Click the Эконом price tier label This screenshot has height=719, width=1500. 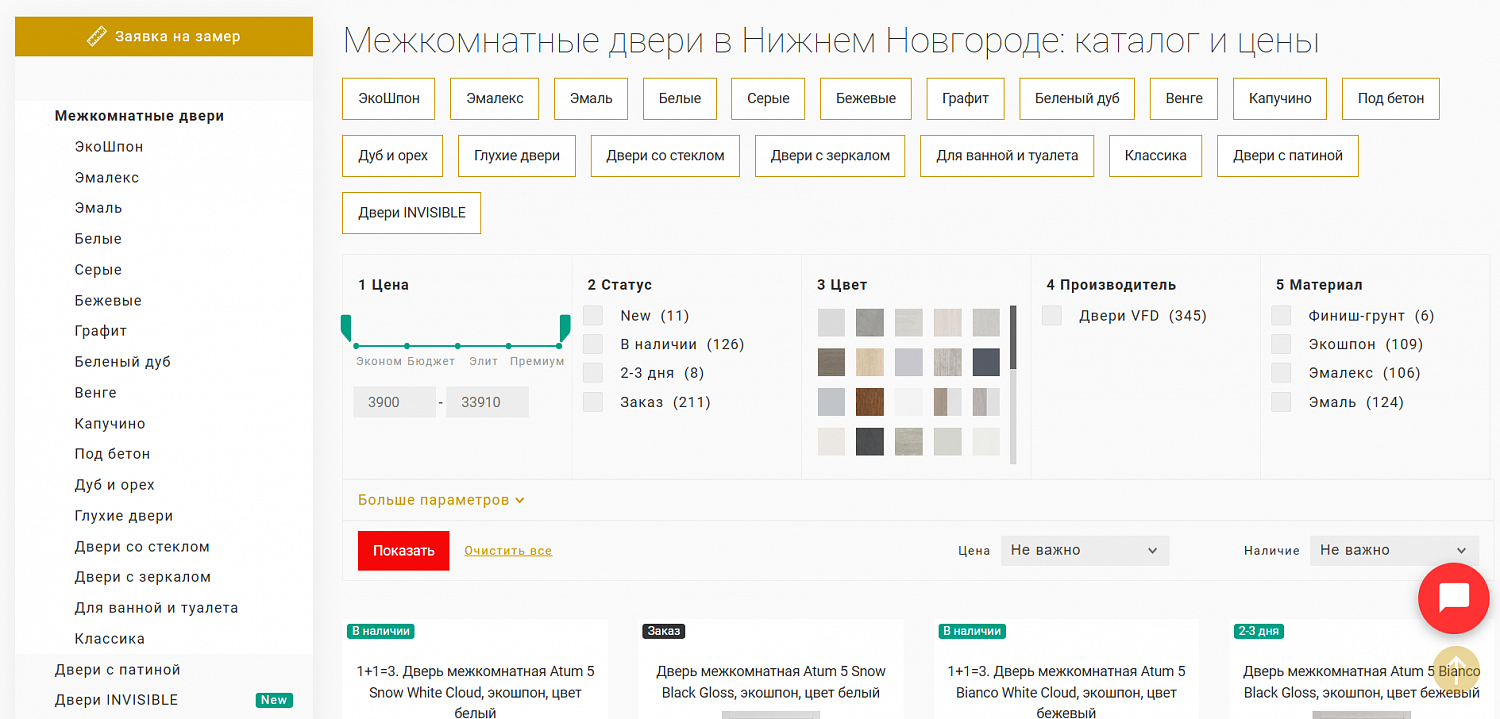[379, 362]
